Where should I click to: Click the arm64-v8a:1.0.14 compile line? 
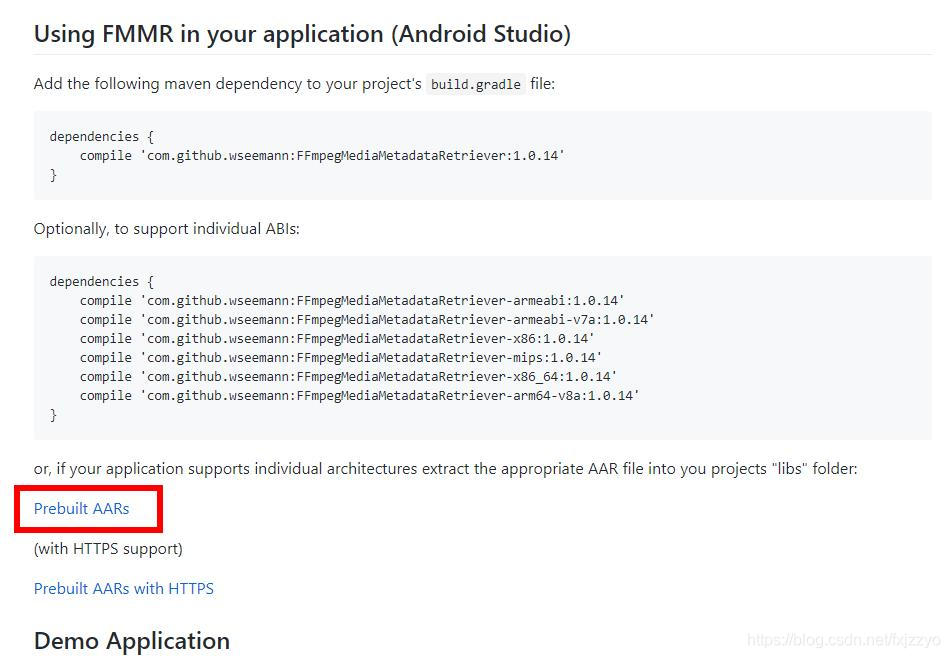[x=359, y=396]
